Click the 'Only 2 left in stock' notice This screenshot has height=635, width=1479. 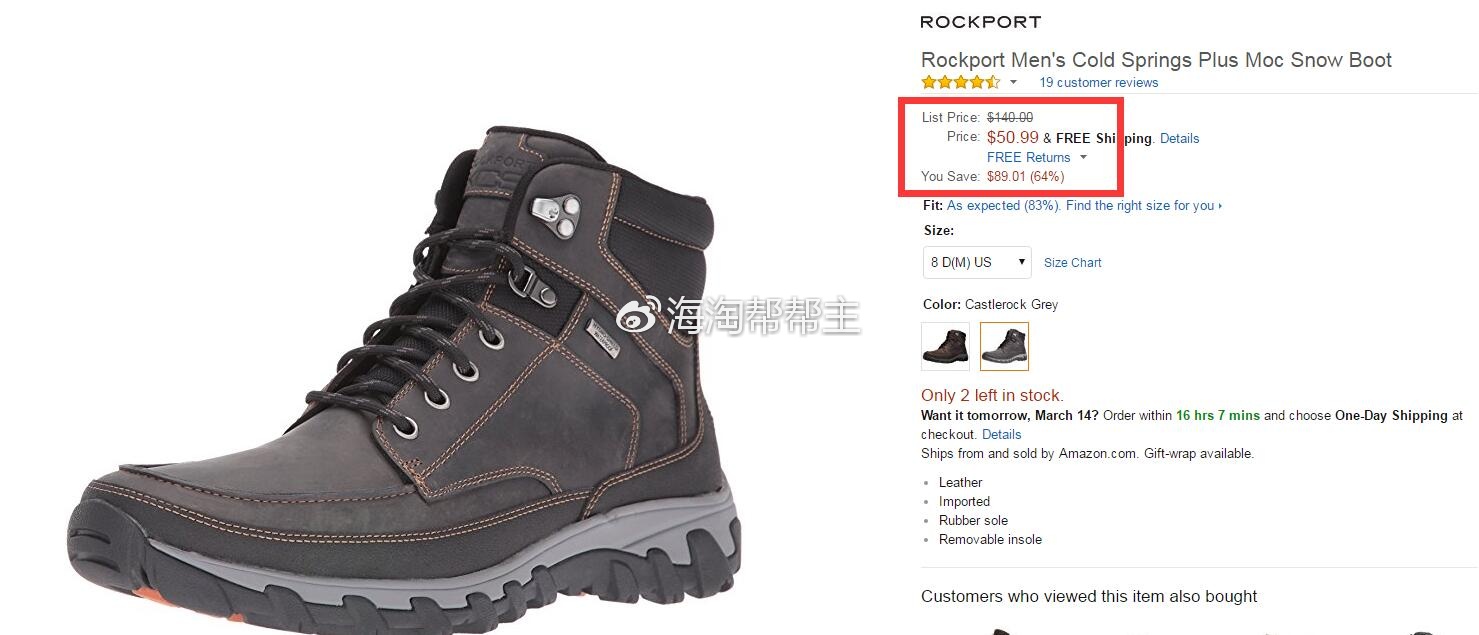pyautogui.click(x=992, y=396)
